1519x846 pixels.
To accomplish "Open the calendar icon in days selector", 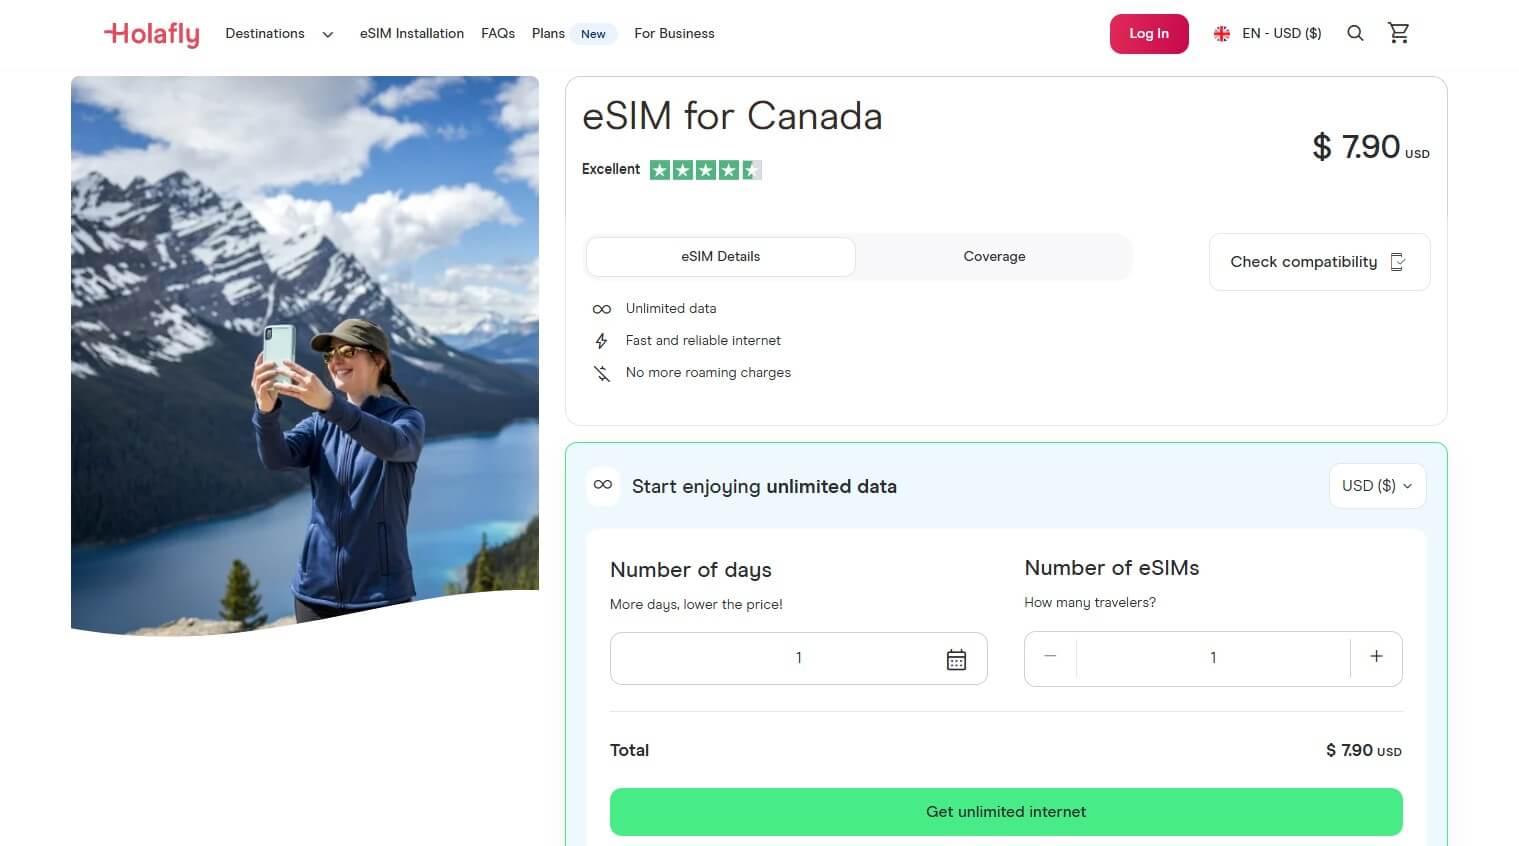I will pos(957,658).
